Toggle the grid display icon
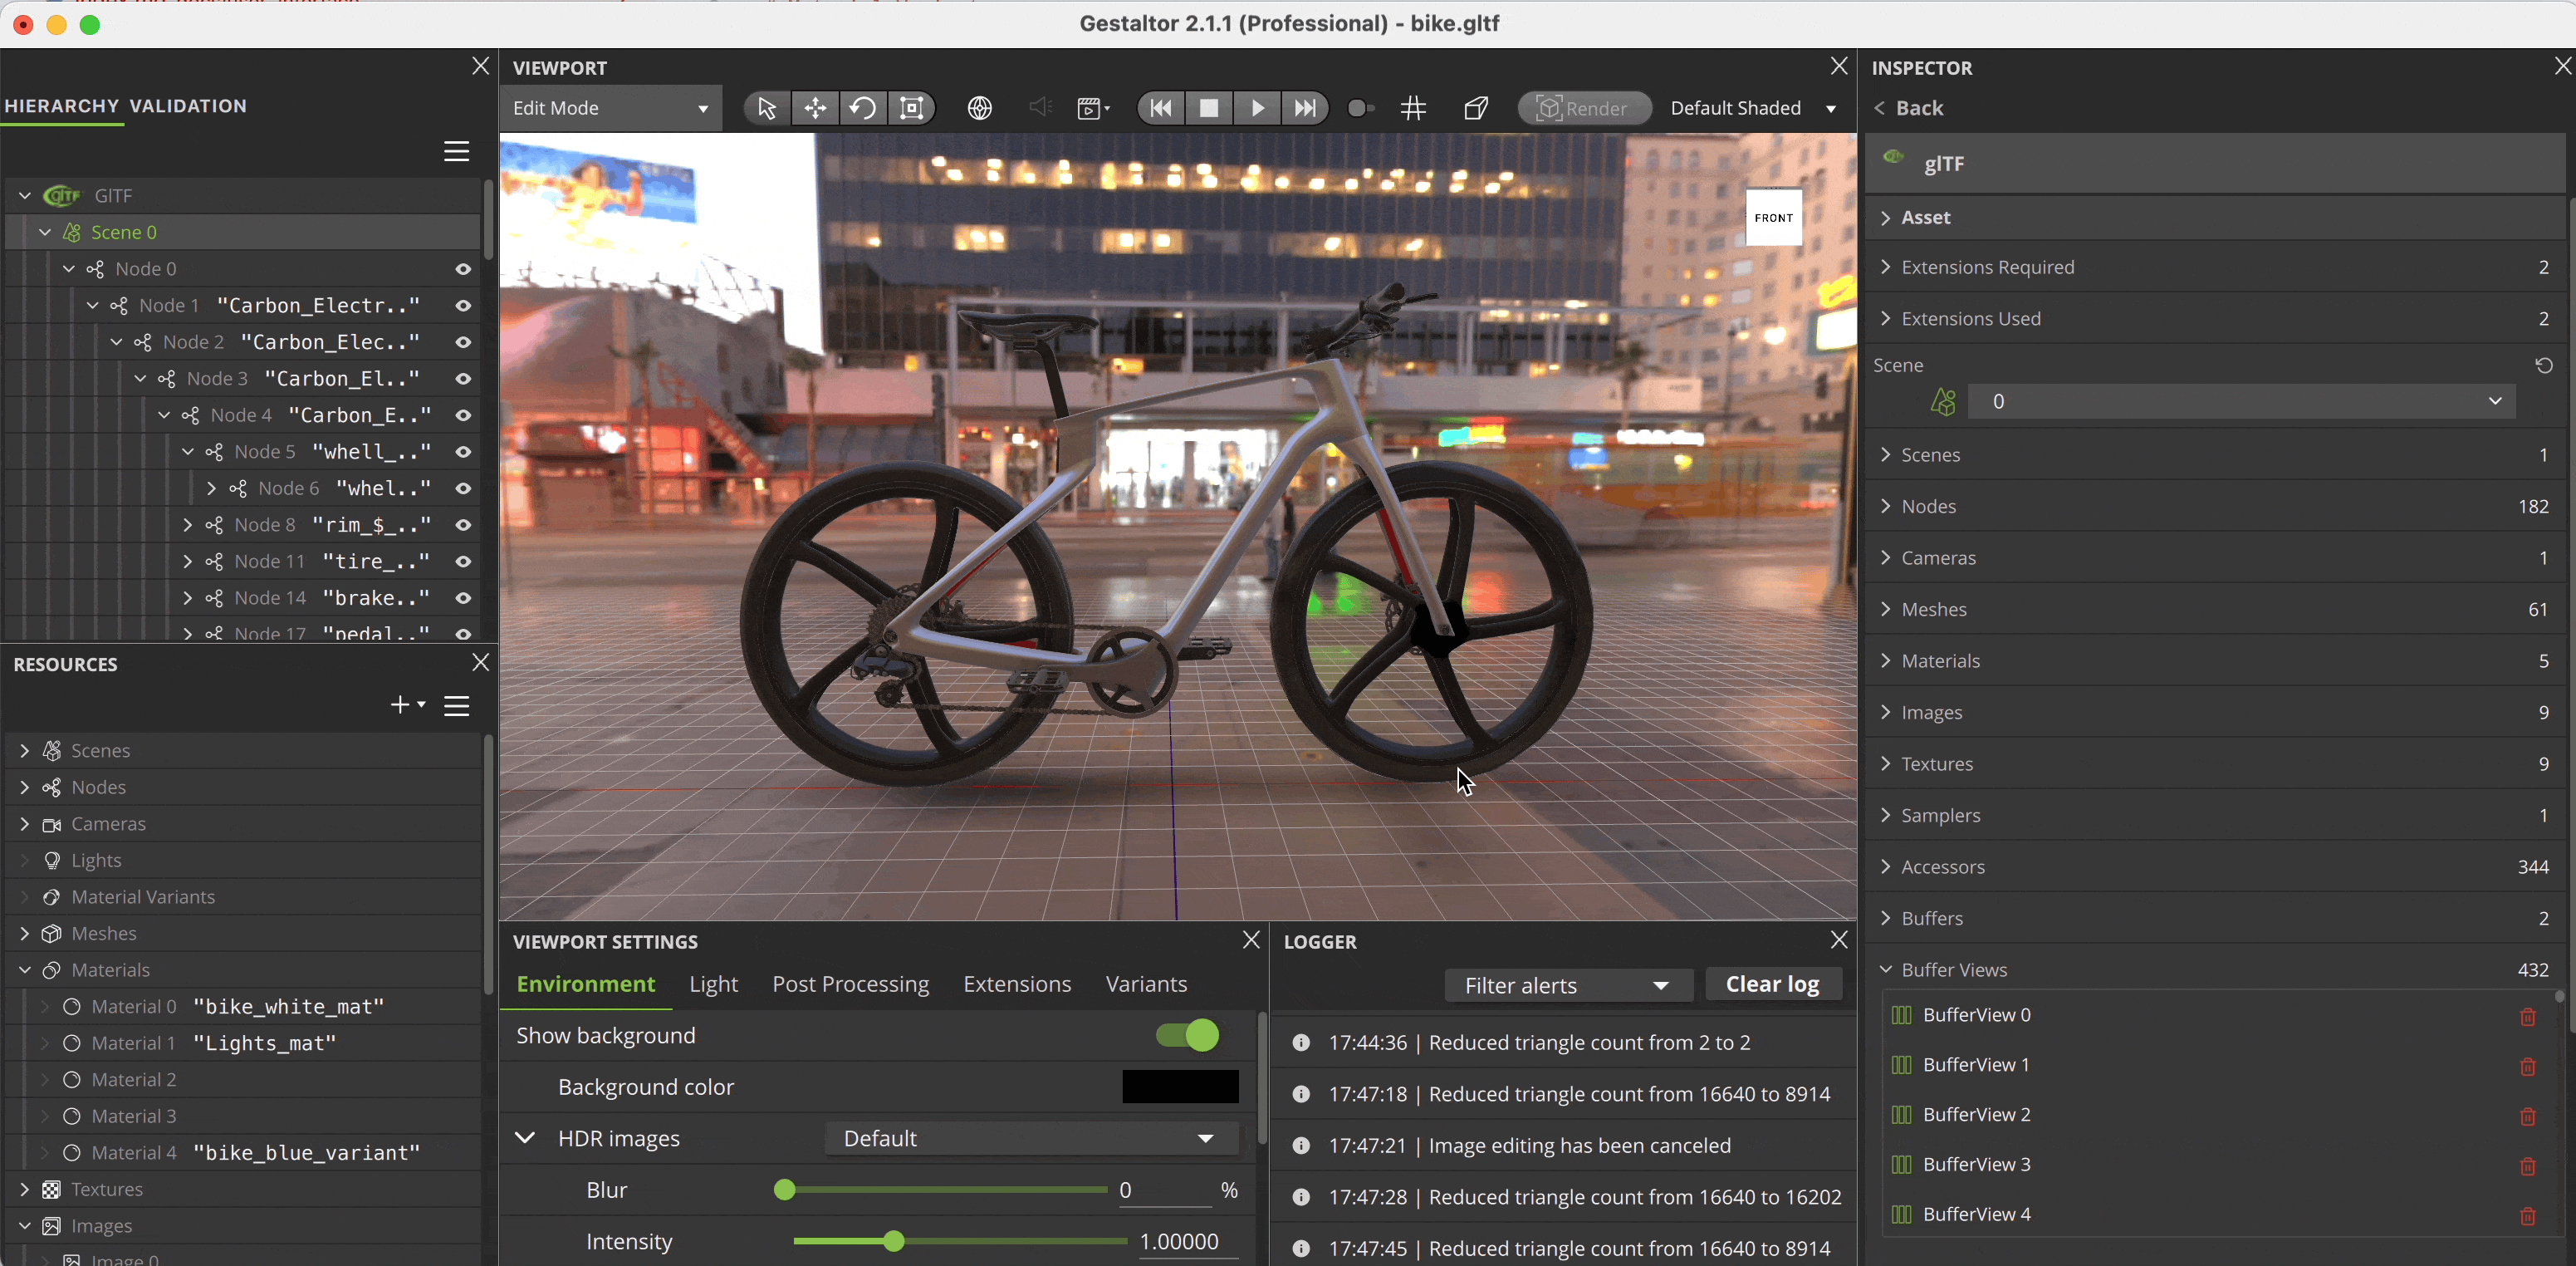 click(x=1413, y=108)
